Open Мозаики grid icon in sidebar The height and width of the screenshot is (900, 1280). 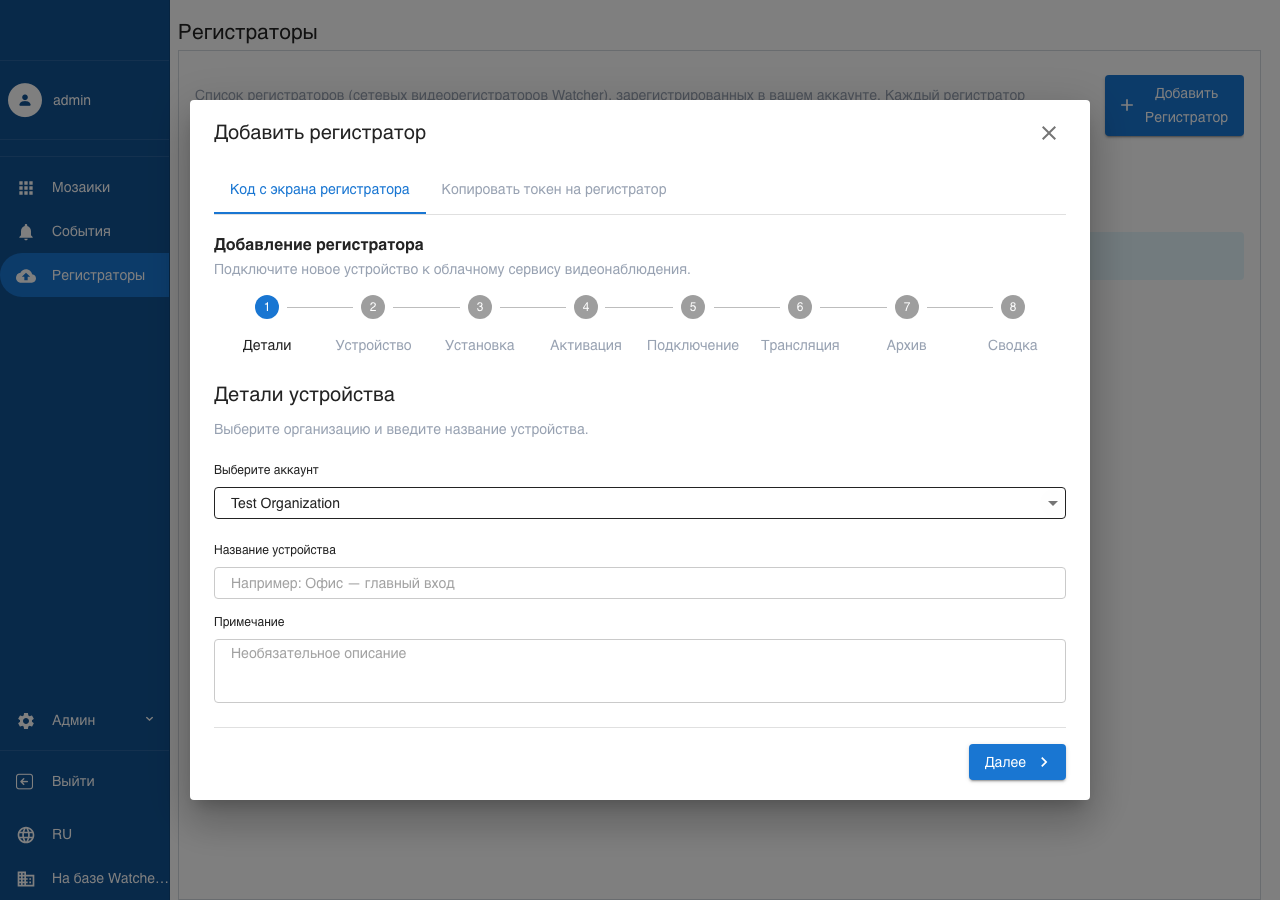pyautogui.click(x=27, y=188)
